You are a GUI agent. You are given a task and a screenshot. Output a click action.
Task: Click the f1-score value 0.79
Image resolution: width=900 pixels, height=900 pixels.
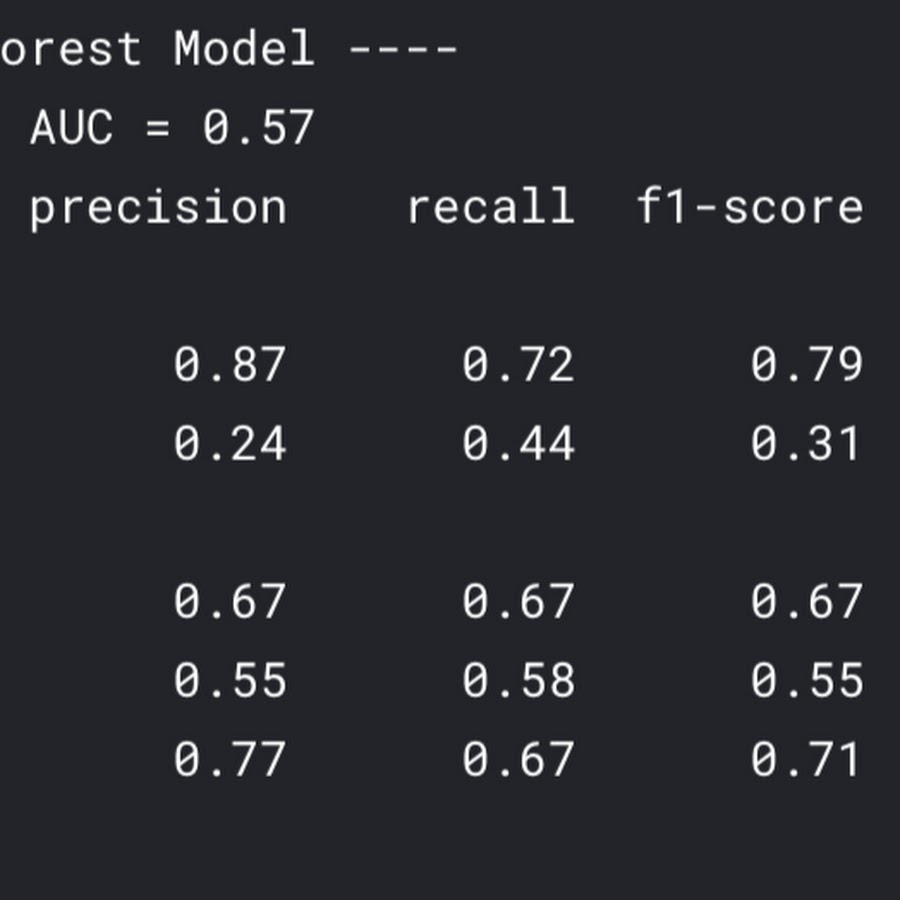tap(806, 364)
